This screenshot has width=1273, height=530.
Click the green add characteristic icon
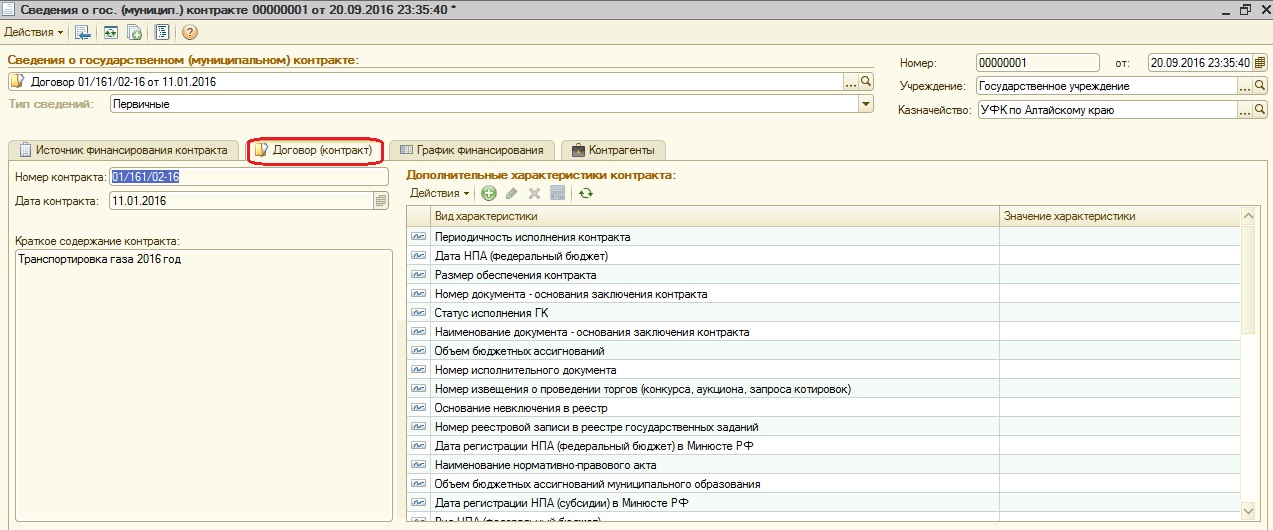[489, 193]
